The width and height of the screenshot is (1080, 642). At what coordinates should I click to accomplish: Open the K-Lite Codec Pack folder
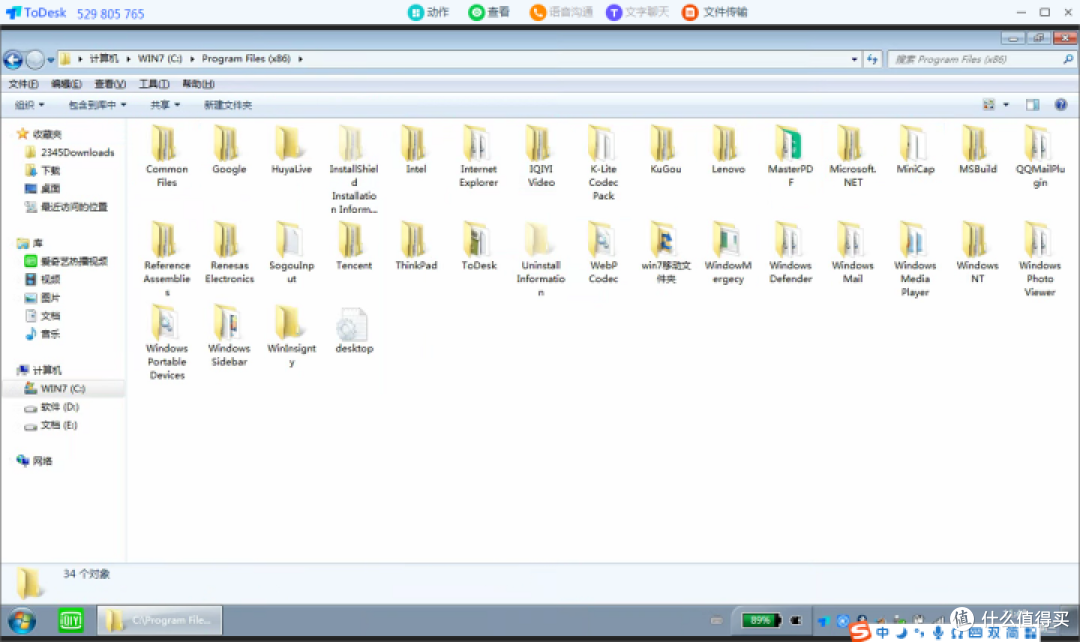pyautogui.click(x=603, y=163)
